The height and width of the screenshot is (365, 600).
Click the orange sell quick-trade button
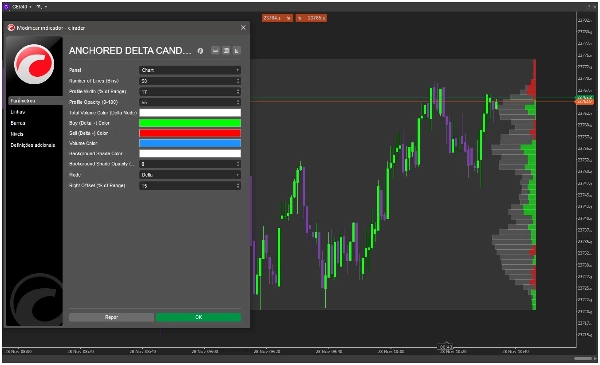[277, 18]
